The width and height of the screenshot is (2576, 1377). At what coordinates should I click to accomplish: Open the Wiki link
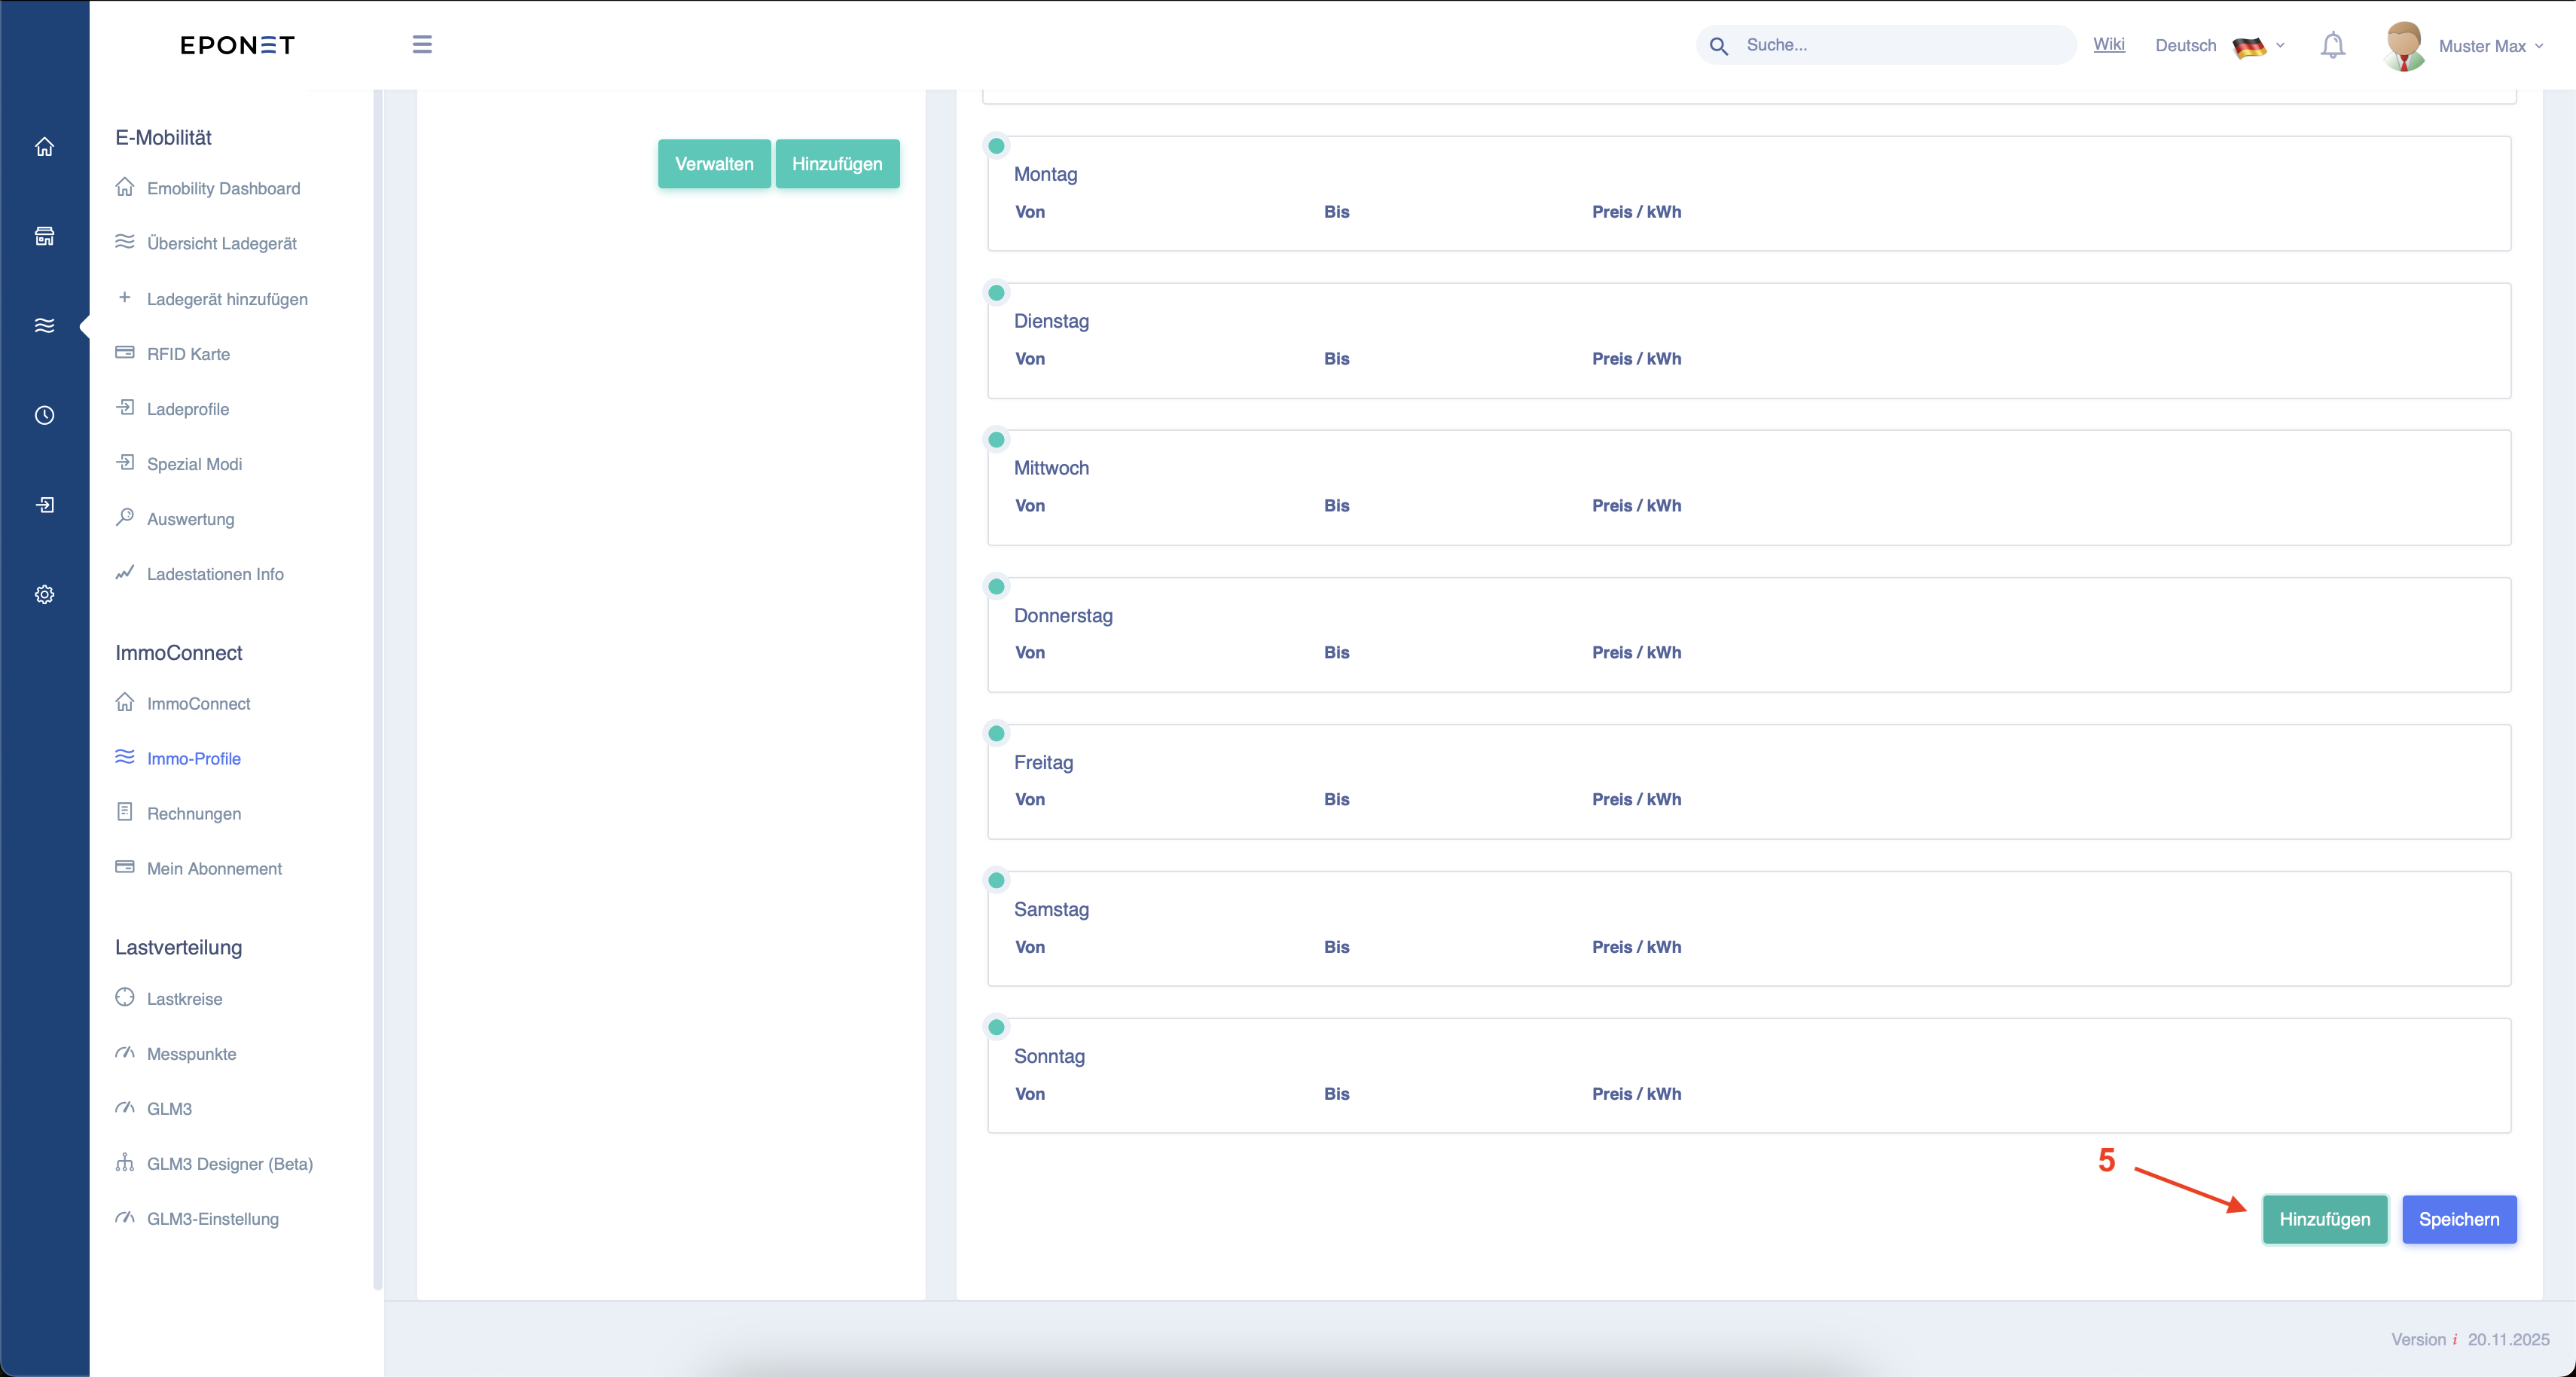point(2108,44)
